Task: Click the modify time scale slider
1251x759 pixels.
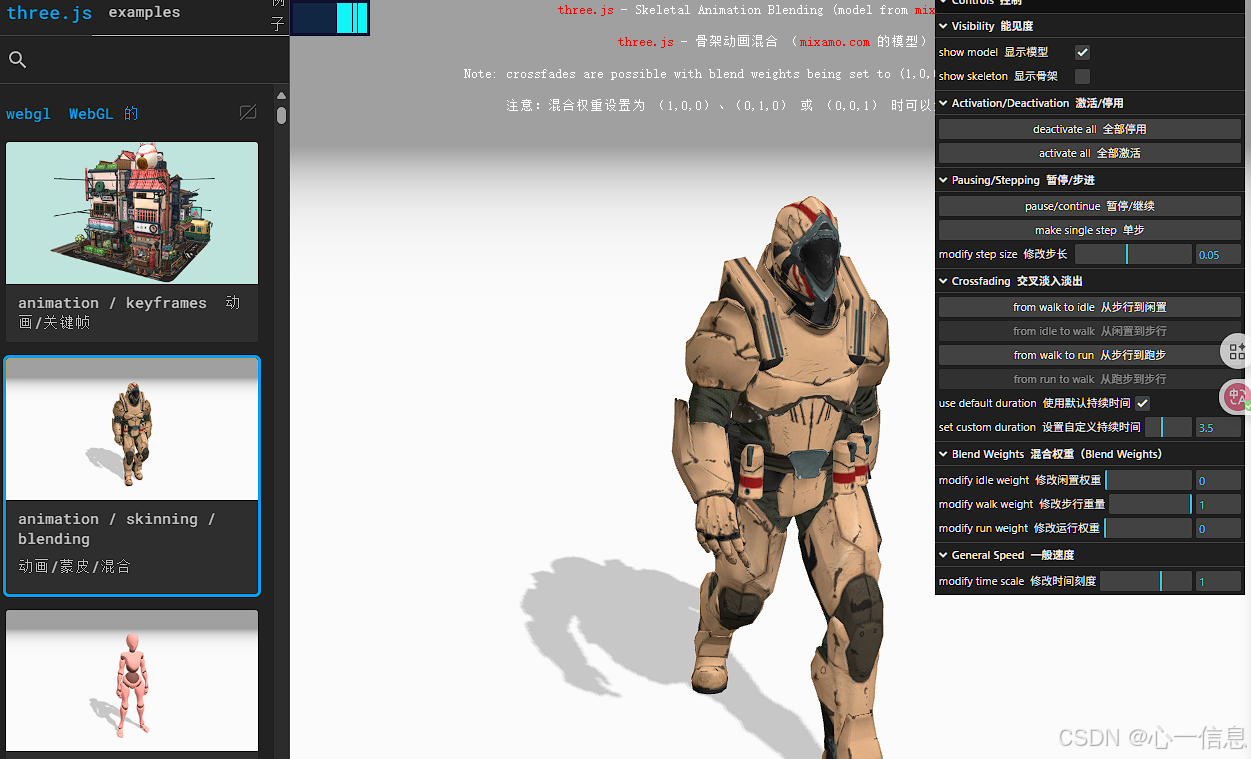Action: point(1146,581)
